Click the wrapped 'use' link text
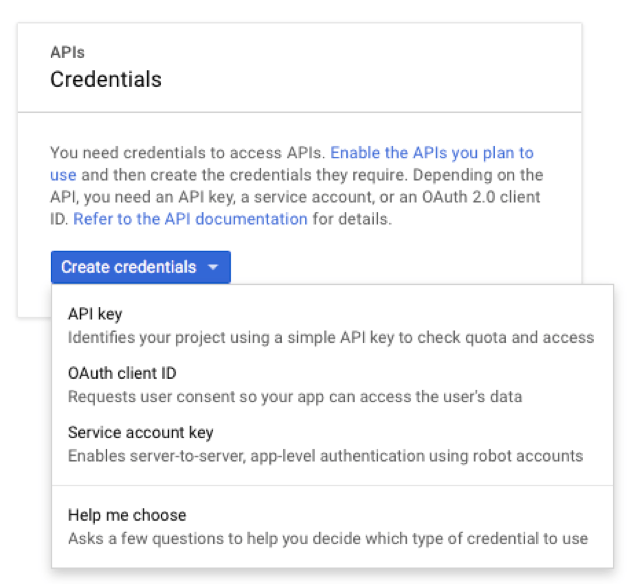The height and width of the screenshot is (584, 635). pos(63,174)
